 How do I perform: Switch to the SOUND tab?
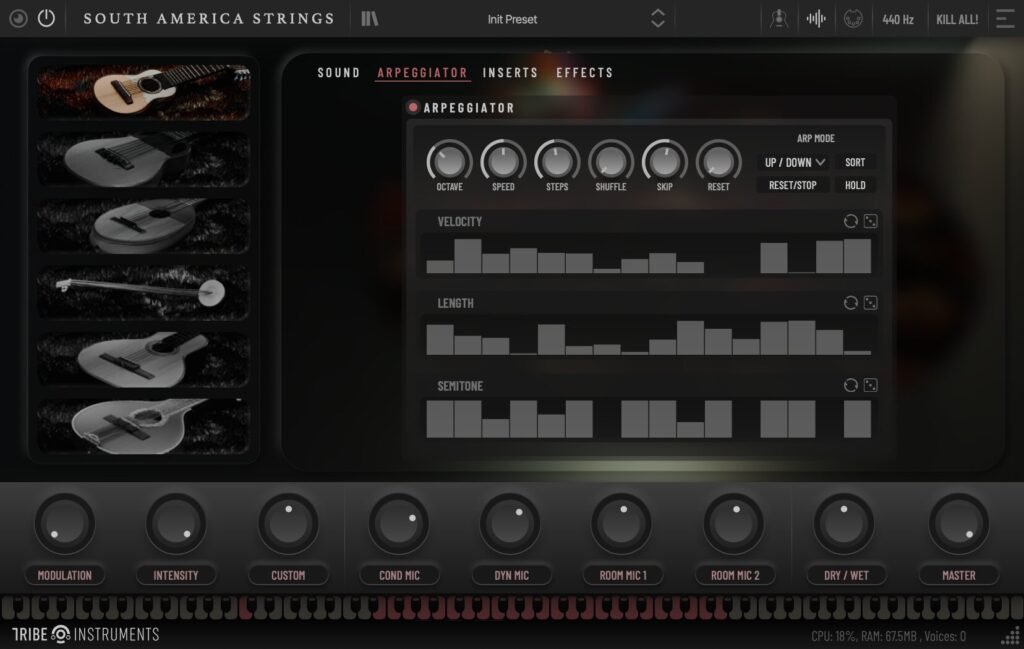coord(338,72)
